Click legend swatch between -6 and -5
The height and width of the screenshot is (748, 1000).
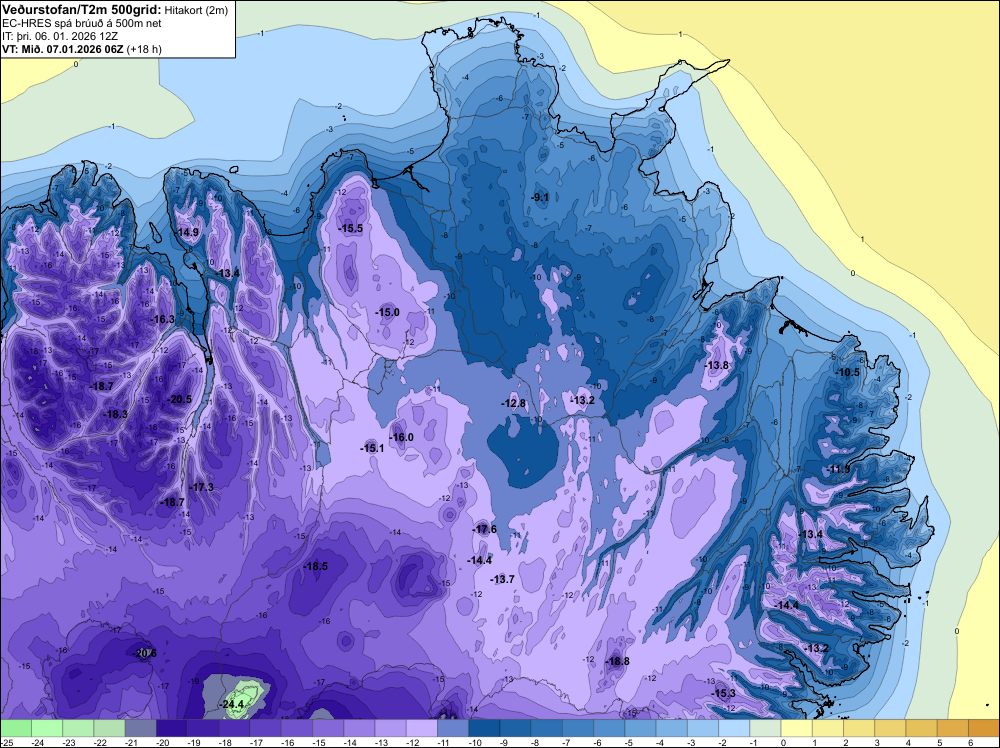pyautogui.click(x=609, y=728)
